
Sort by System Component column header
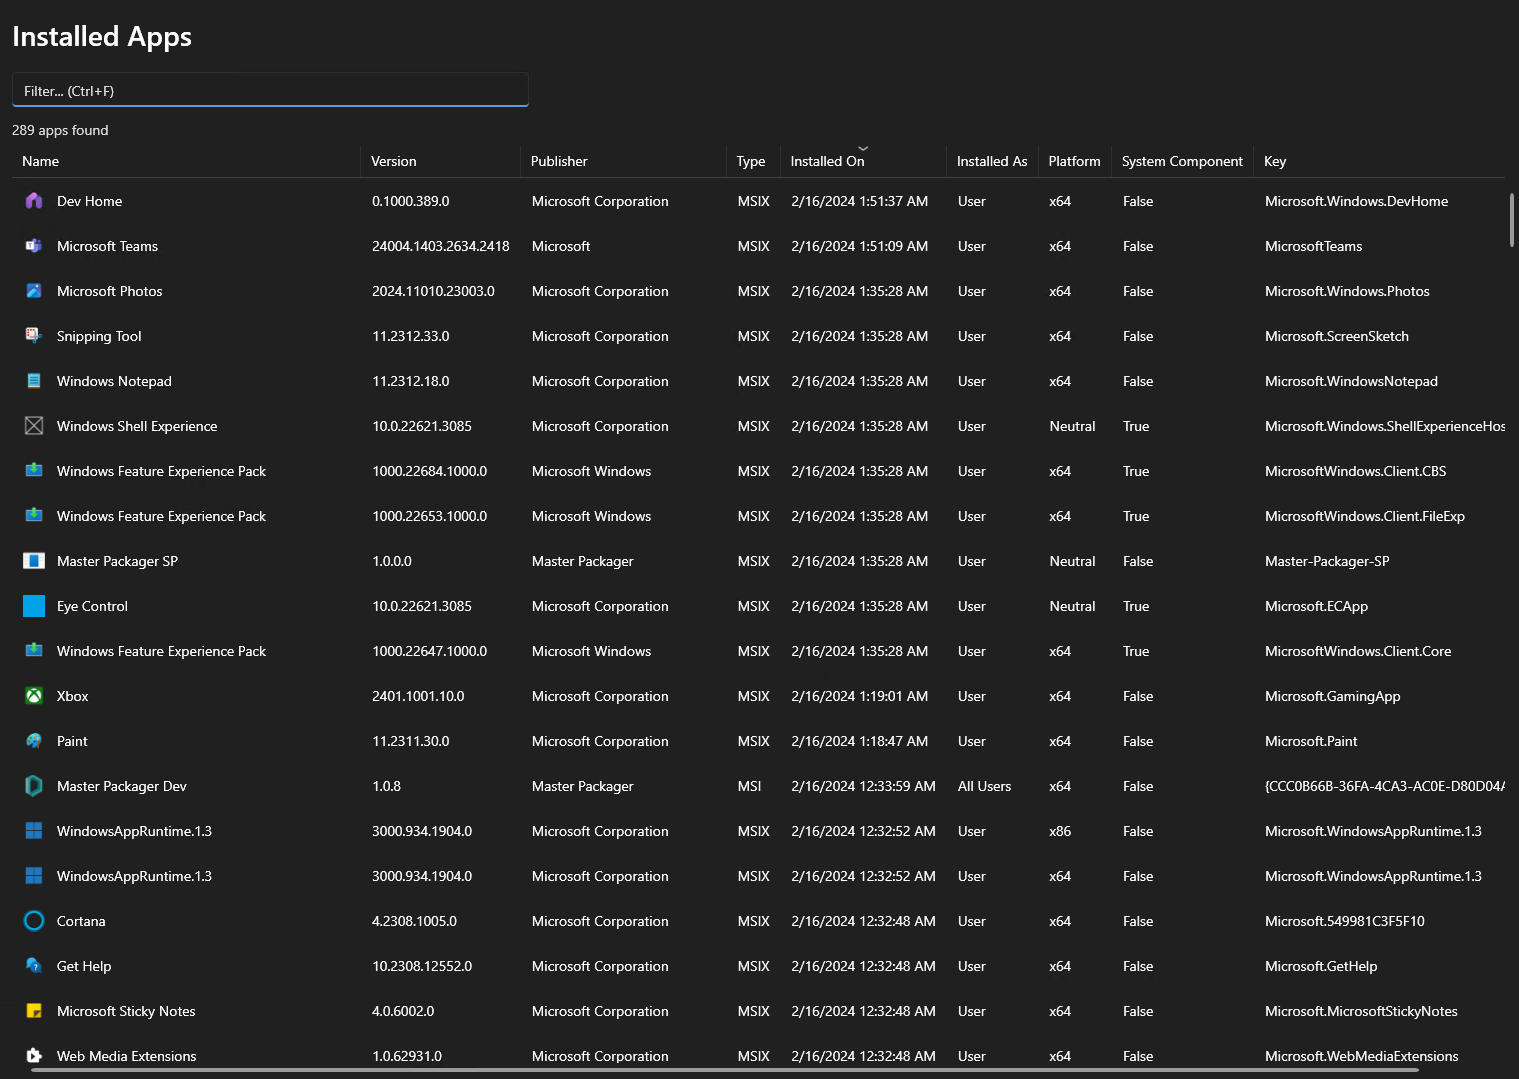click(x=1182, y=161)
